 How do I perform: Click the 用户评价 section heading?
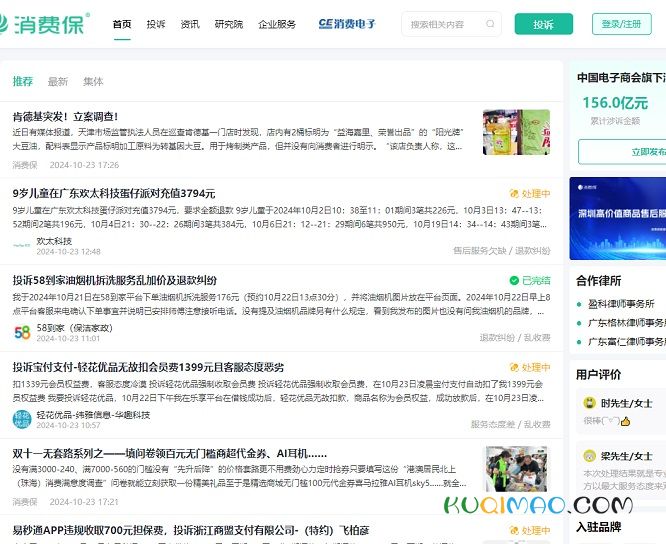coord(598,375)
